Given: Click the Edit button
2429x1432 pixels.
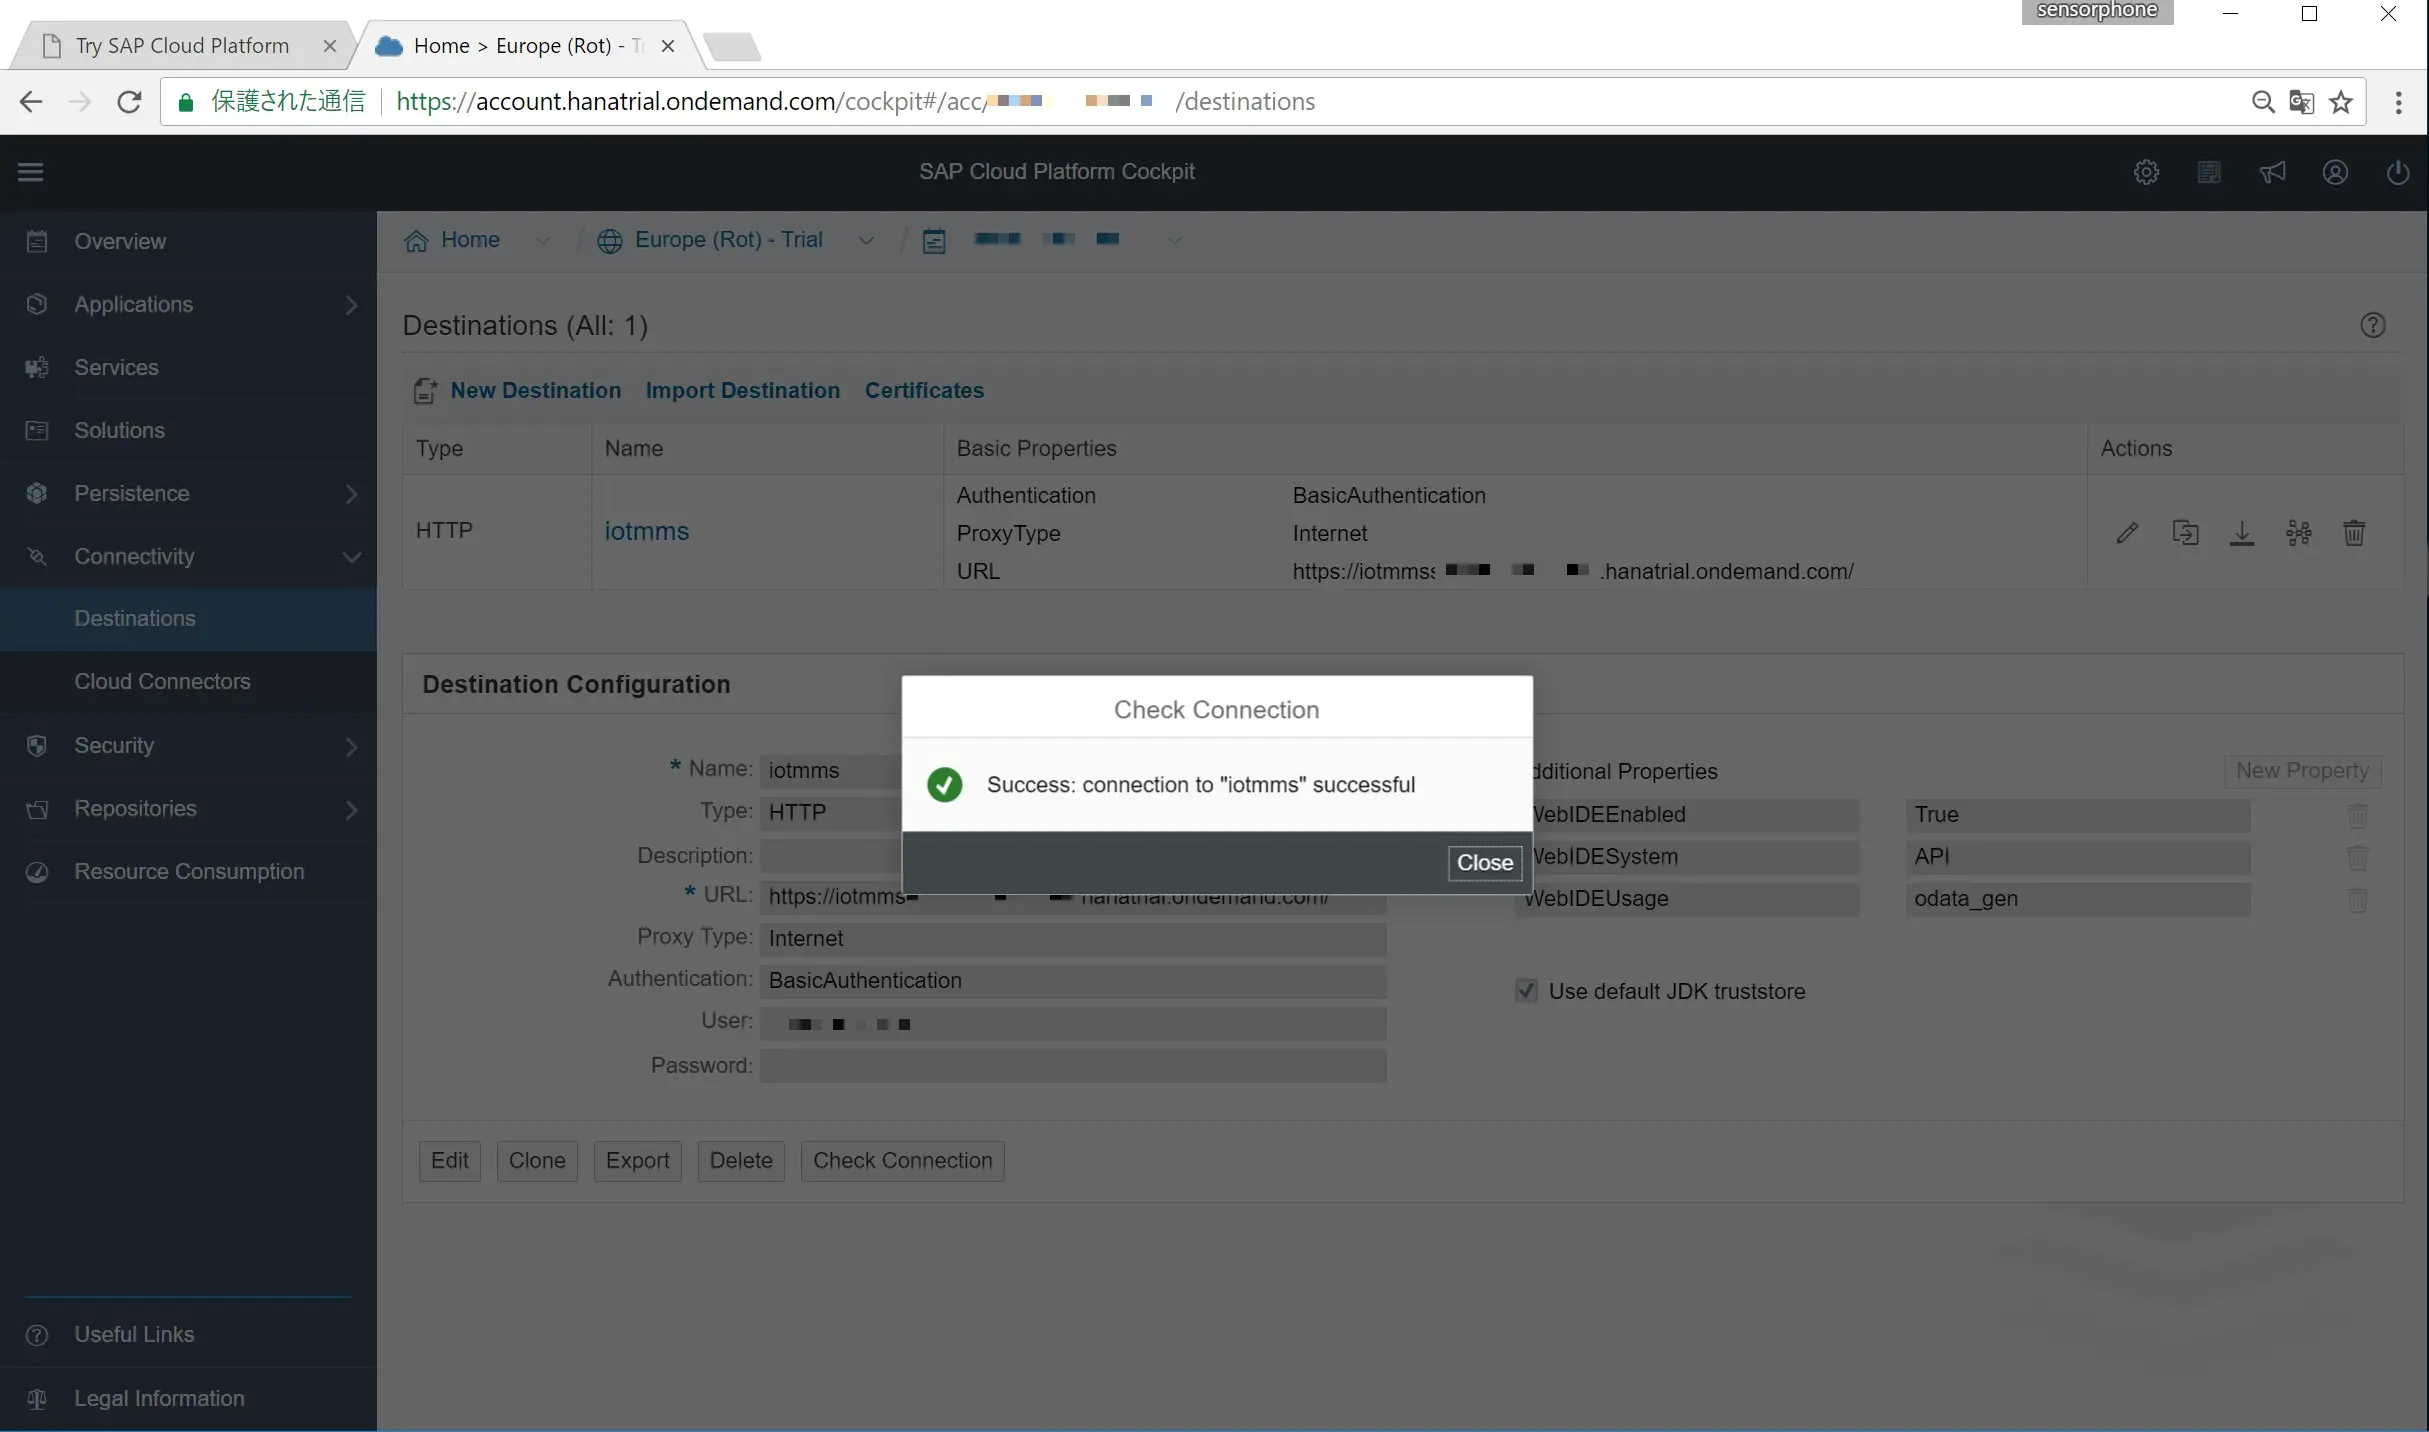Looking at the screenshot, I should [450, 1160].
